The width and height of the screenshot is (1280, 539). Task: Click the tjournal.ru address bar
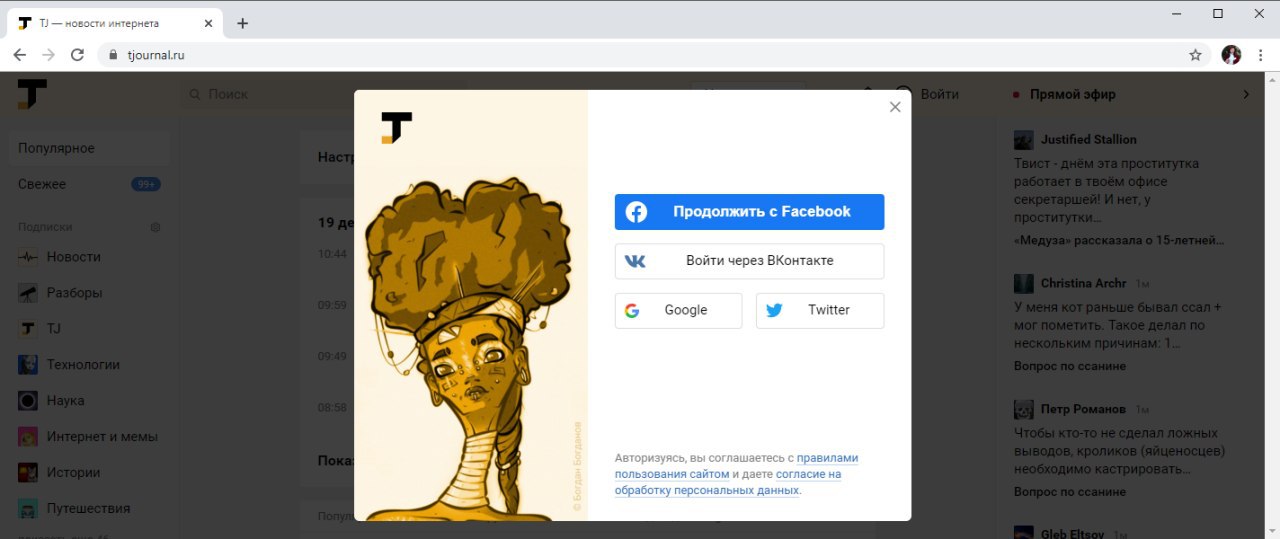[640, 55]
